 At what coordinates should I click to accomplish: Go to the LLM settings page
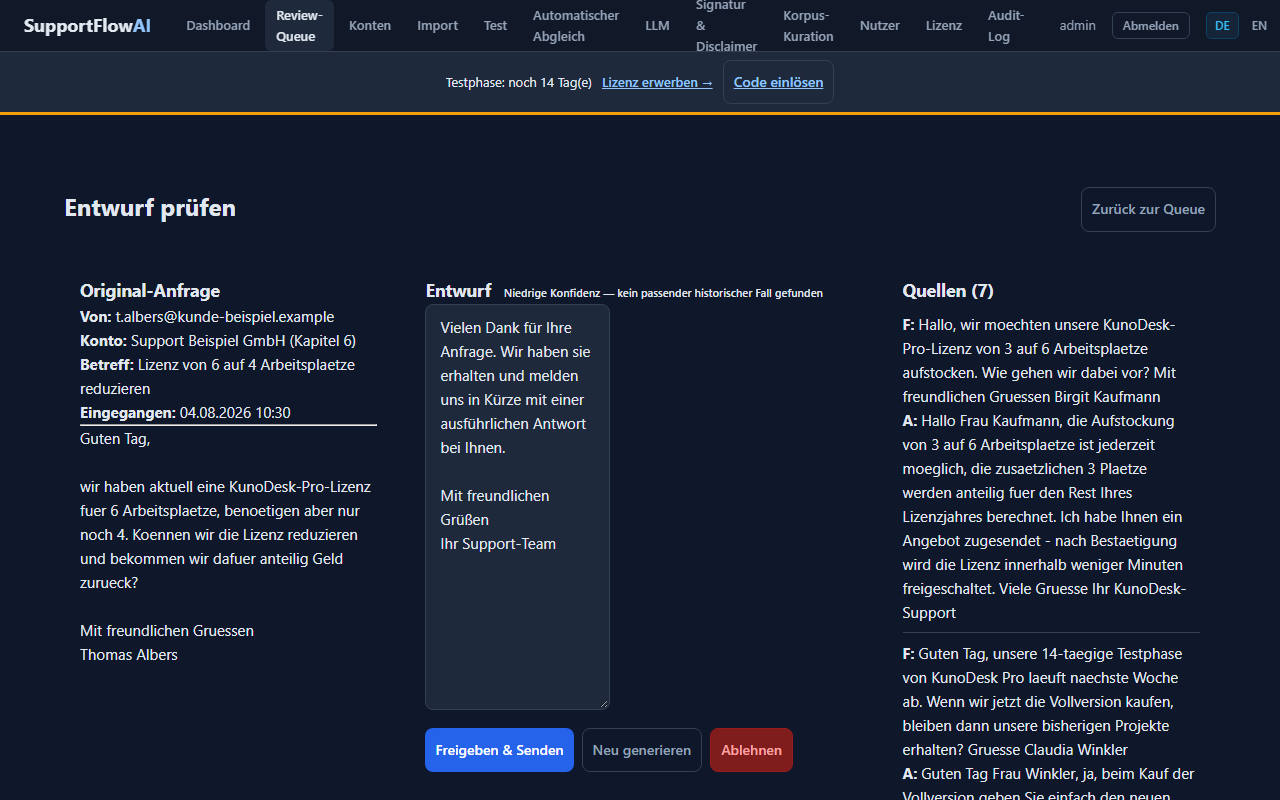657,26
